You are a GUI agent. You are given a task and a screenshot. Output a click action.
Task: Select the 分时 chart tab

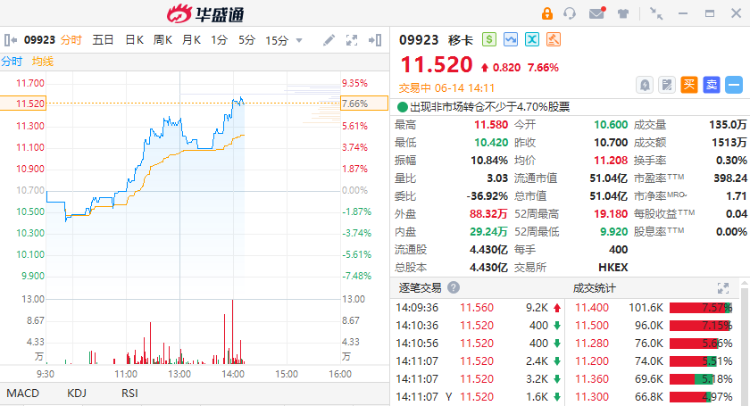coord(71,40)
